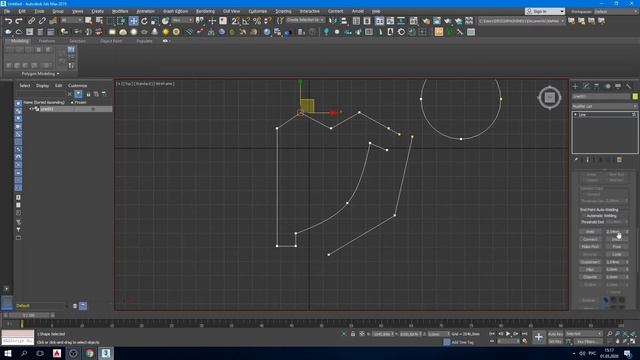
Task: Click the object color swatch beside the name field
Action: coord(635,96)
